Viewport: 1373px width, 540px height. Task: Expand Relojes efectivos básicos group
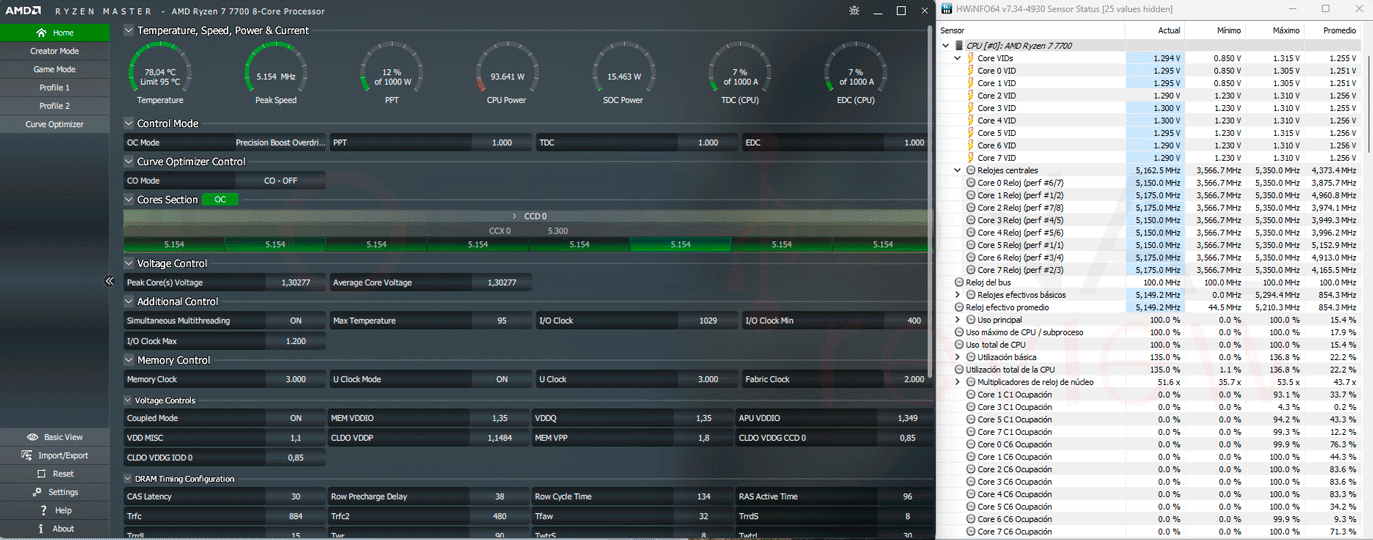[957, 295]
